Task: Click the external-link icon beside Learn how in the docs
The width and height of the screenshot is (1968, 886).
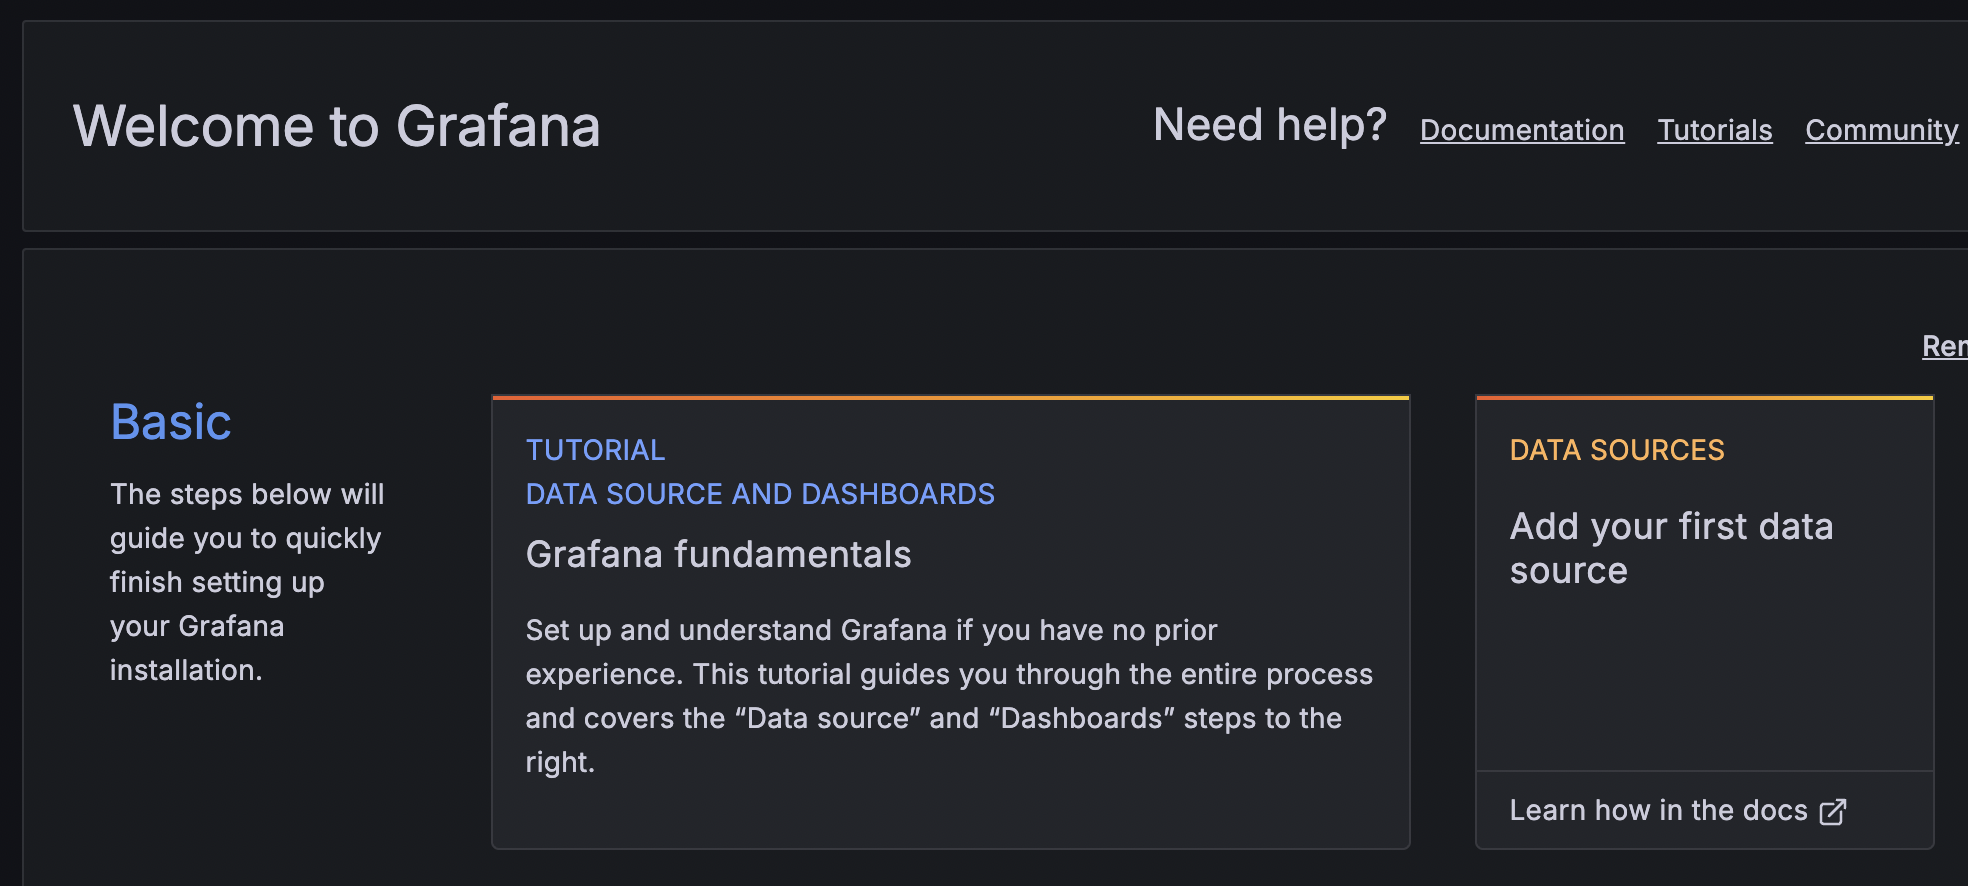Action: pos(1833,811)
